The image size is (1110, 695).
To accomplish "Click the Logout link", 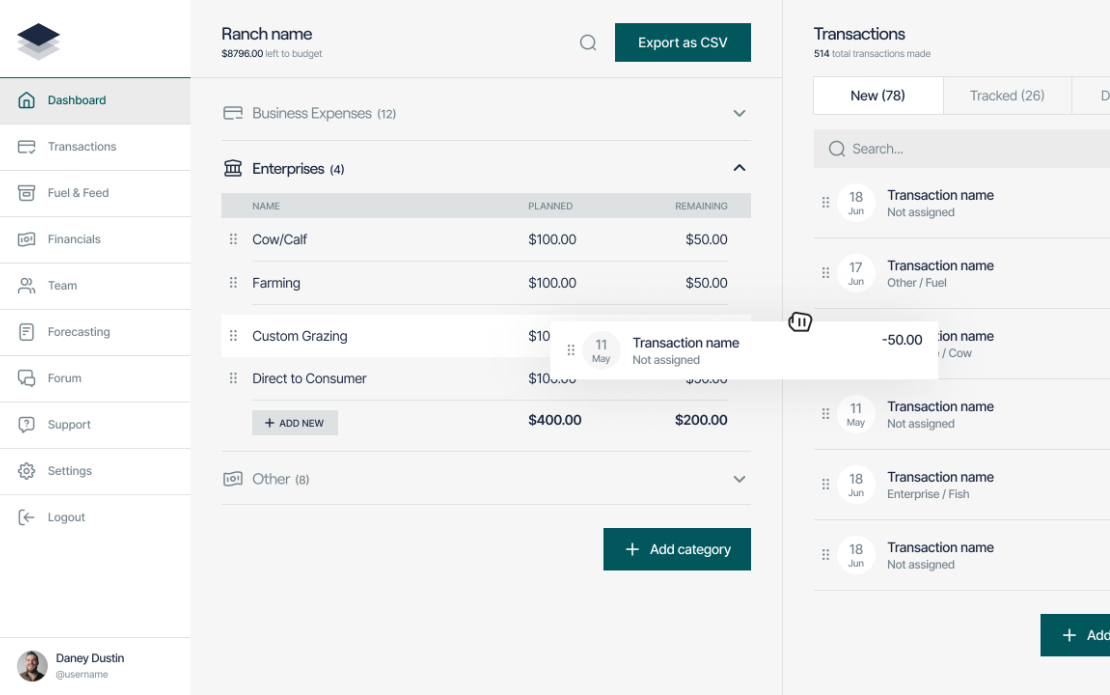I will tap(95, 517).
